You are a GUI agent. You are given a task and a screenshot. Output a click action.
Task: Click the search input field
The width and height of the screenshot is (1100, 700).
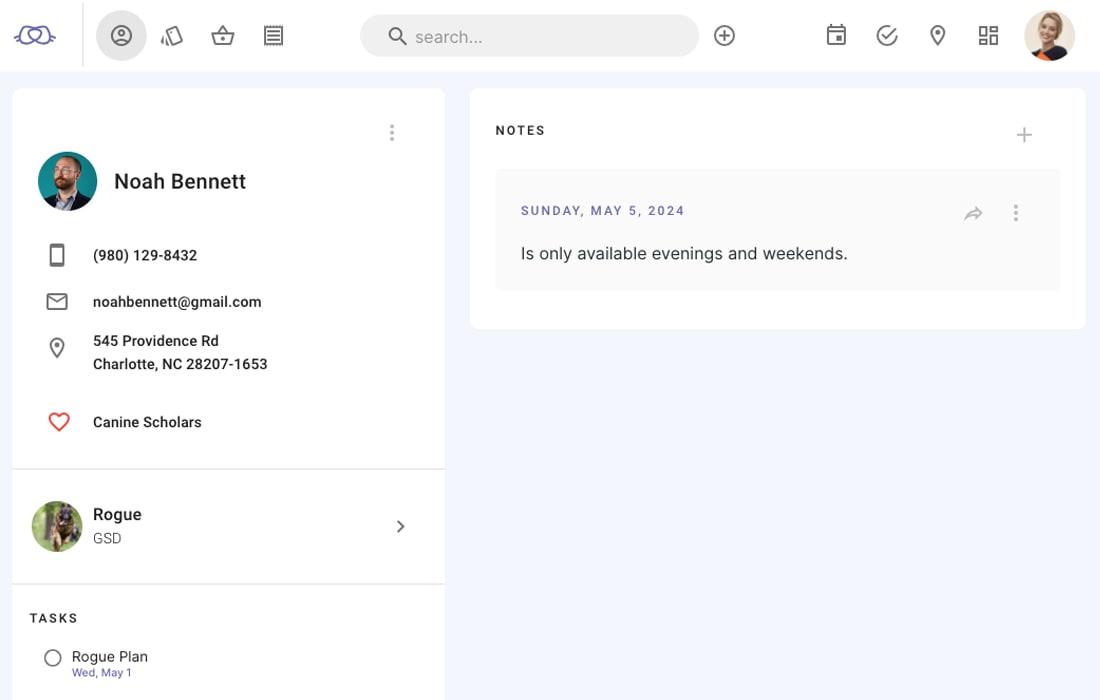coord(530,36)
